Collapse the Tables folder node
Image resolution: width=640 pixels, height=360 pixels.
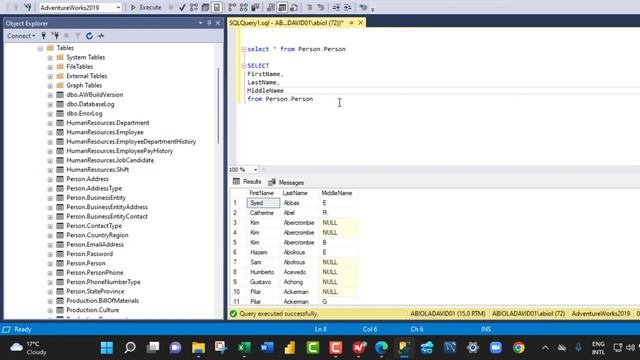(x=40, y=48)
